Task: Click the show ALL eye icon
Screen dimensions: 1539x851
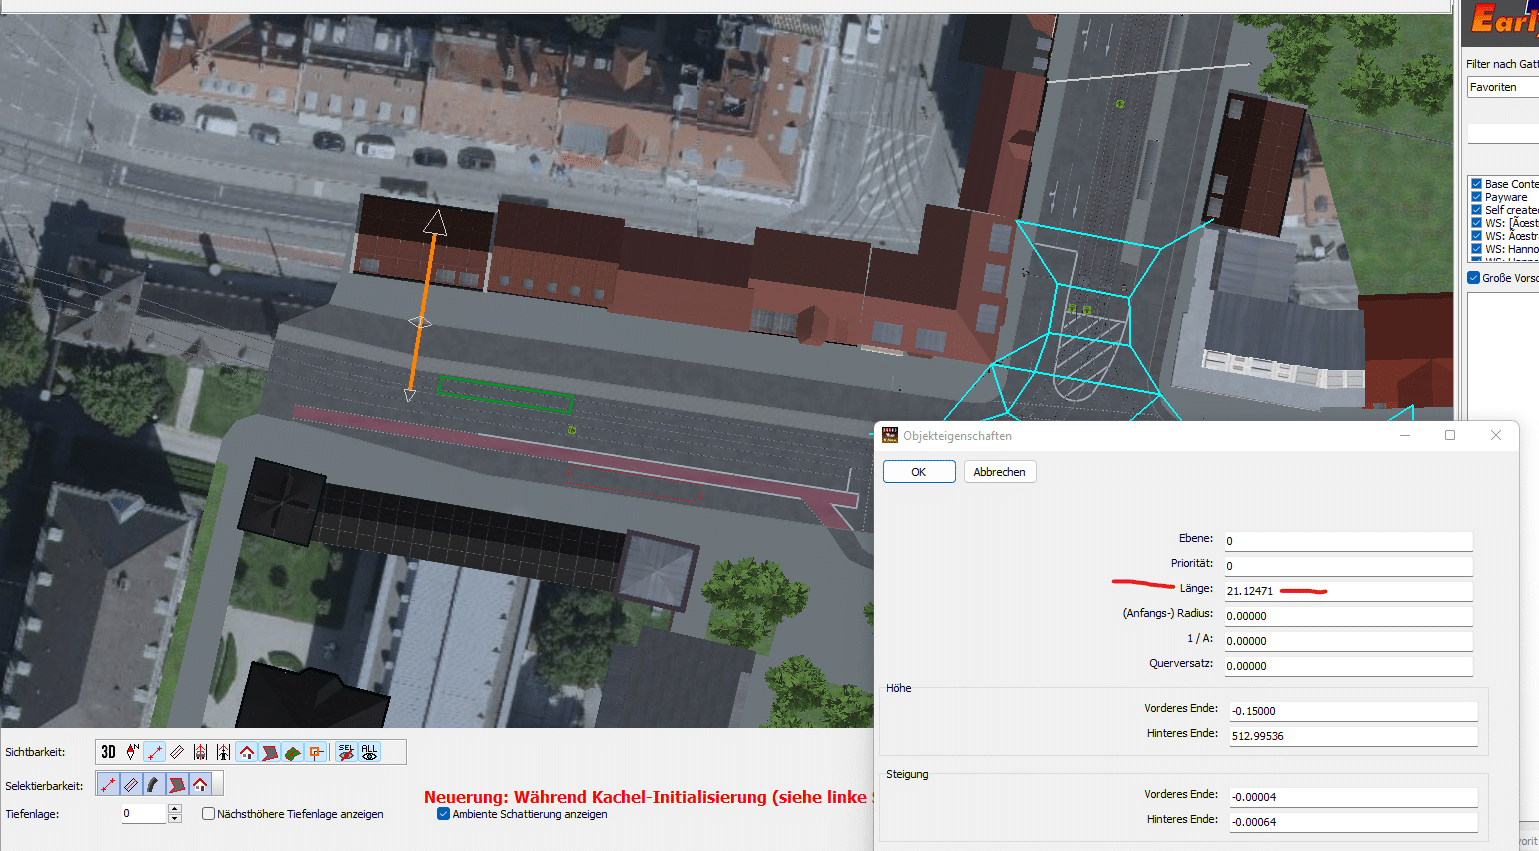Action: click(370, 752)
